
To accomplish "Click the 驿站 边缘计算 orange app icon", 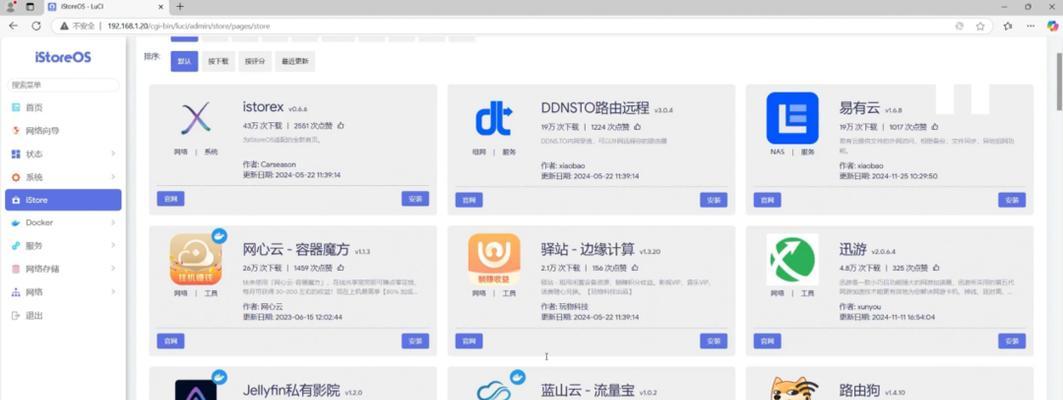I will click(x=494, y=259).
